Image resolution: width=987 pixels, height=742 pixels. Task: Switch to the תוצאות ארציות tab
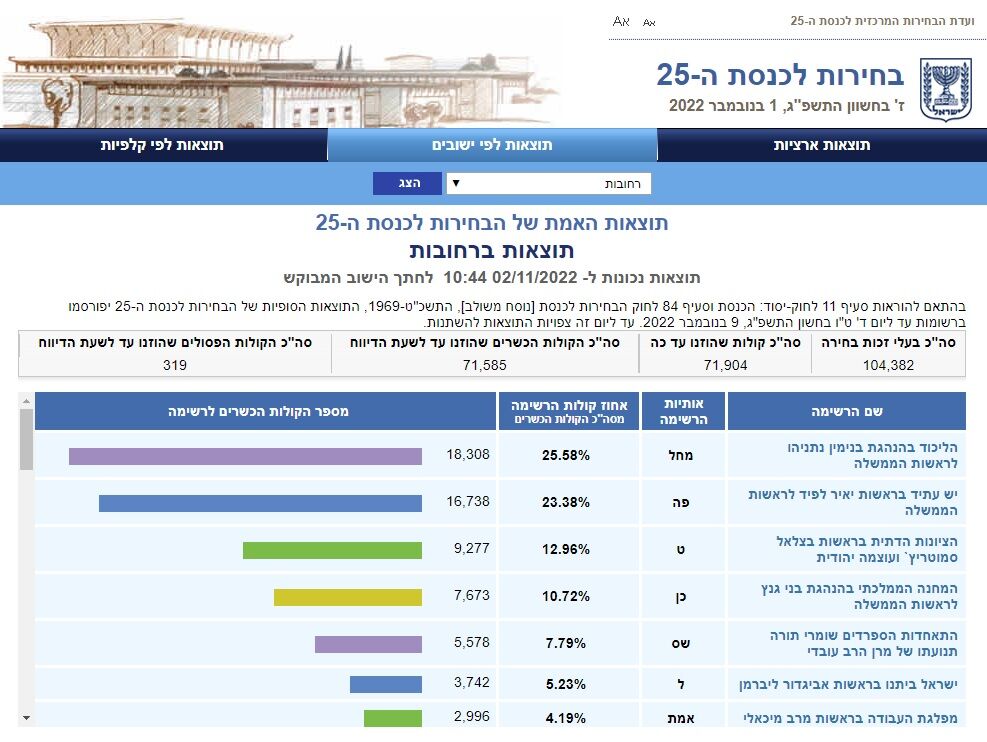822,145
